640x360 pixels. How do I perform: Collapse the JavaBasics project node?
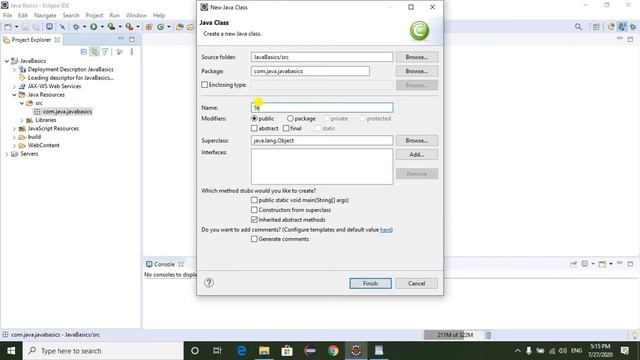click(7, 61)
